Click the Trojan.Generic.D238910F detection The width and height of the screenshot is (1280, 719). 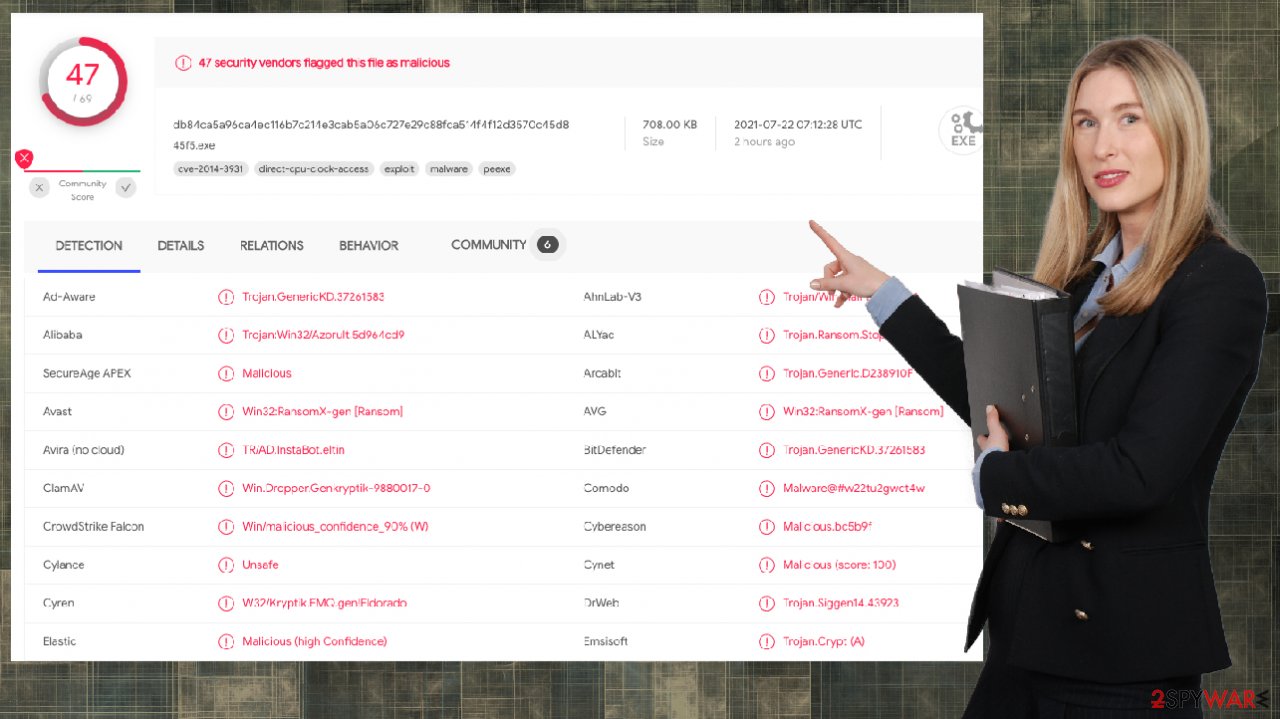point(848,373)
